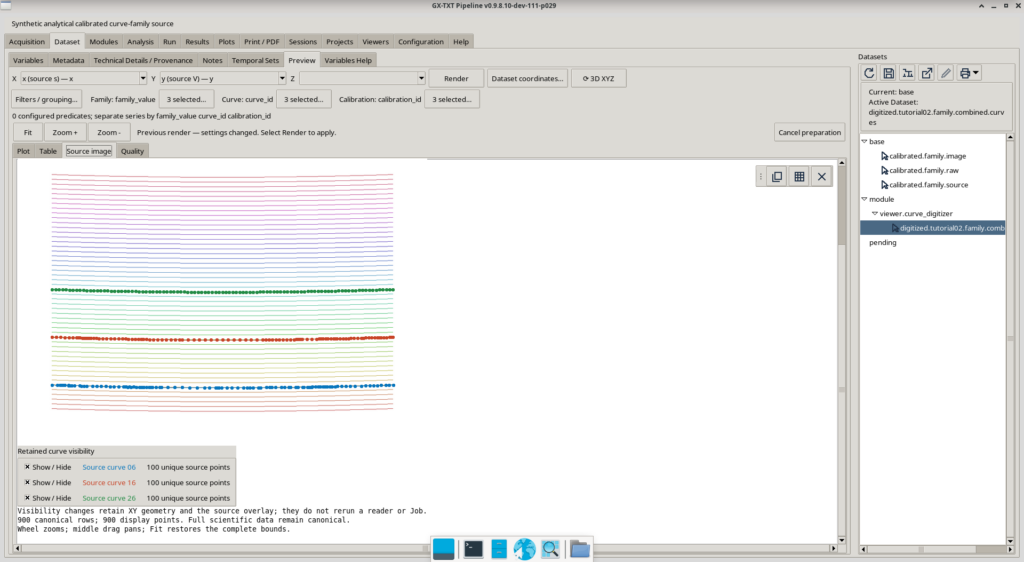The image size is (1024, 562).
Task: Close the source image overlay toolbar
Action: (x=822, y=177)
